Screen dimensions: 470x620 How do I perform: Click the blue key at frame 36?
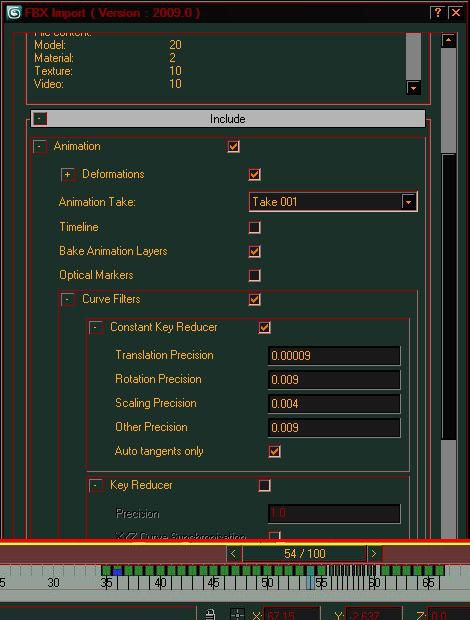pos(117,571)
